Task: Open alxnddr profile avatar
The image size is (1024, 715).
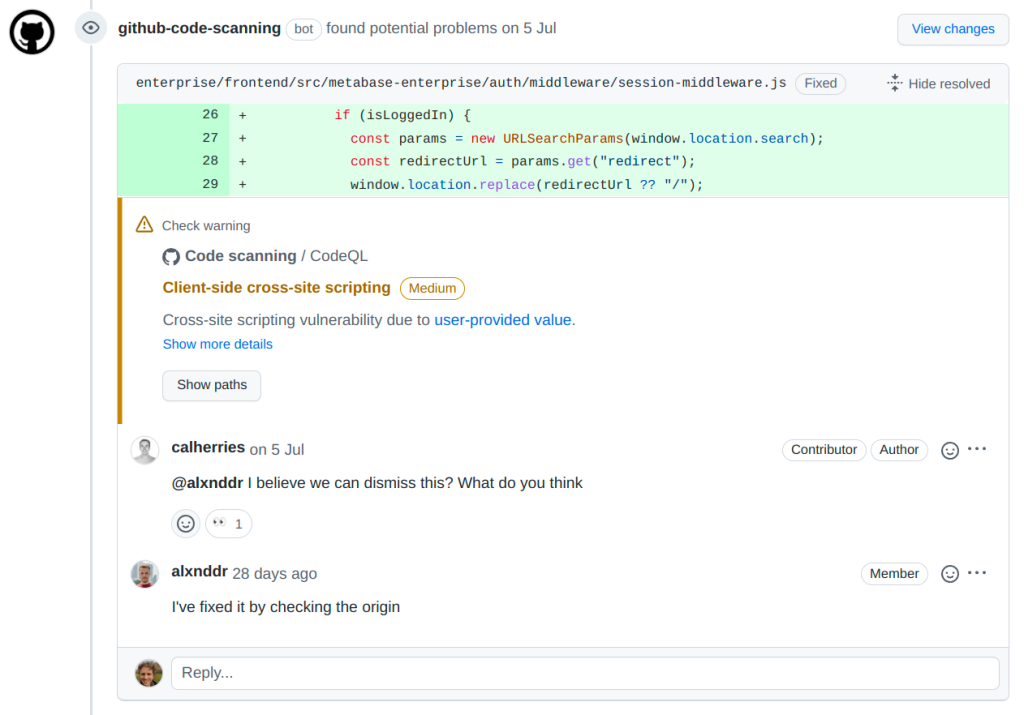Action: [145, 574]
